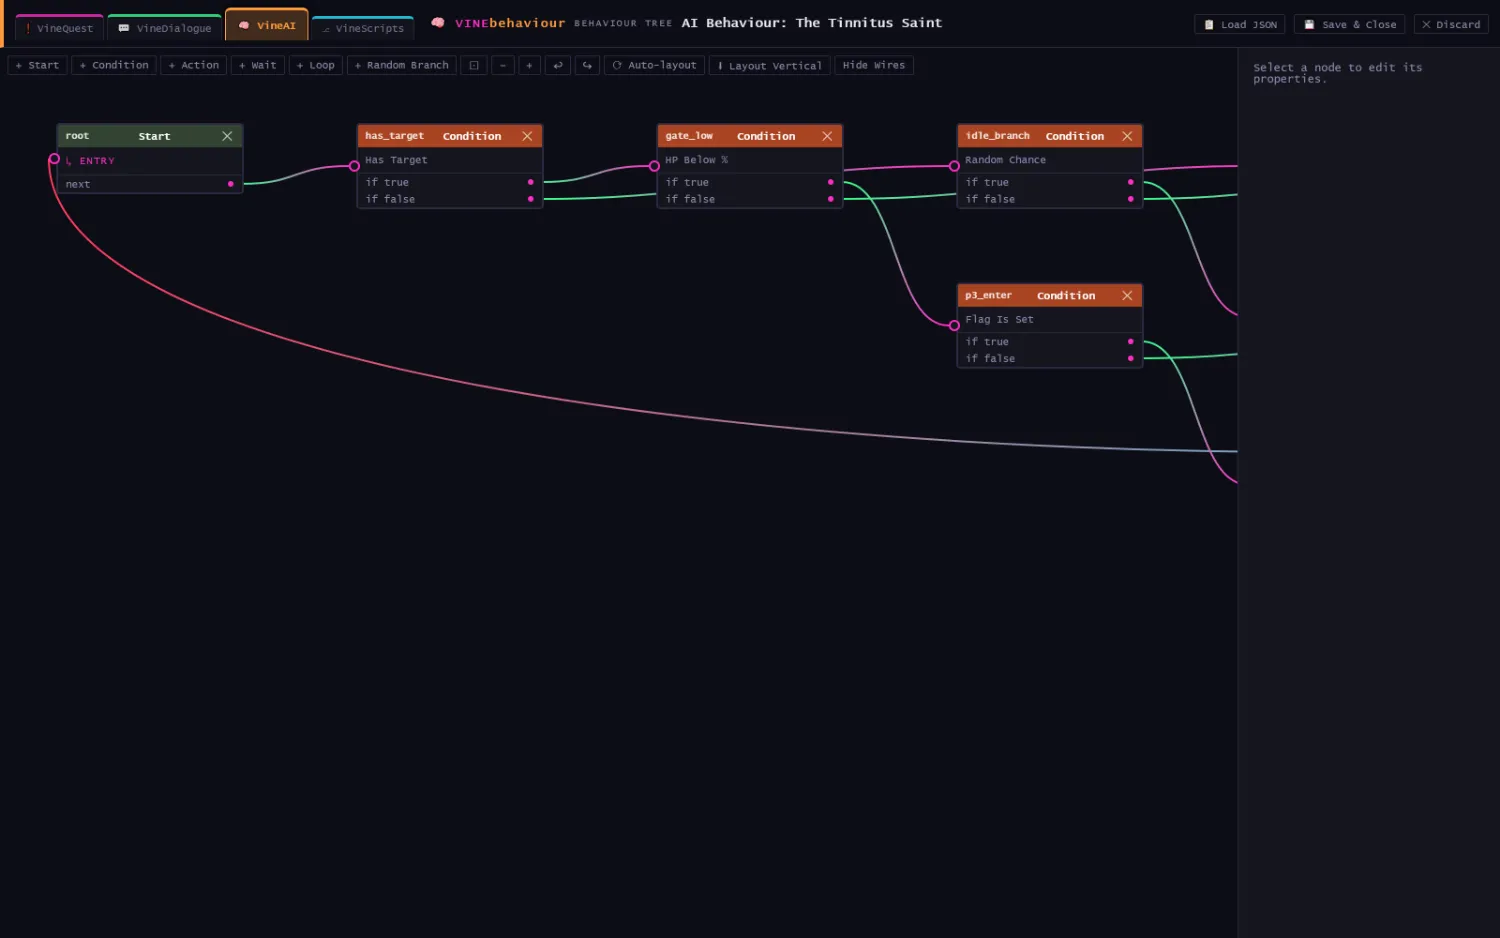
Task: Remove the has_target condition node via X
Action: pyautogui.click(x=527, y=136)
